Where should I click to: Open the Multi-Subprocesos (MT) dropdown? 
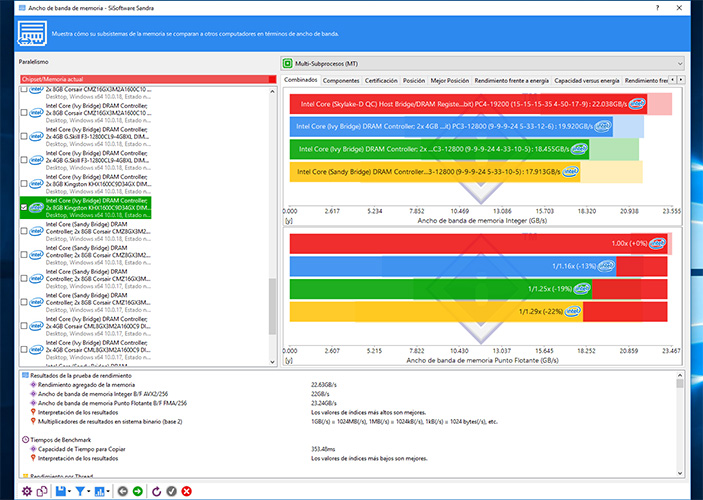coord(482,64)
